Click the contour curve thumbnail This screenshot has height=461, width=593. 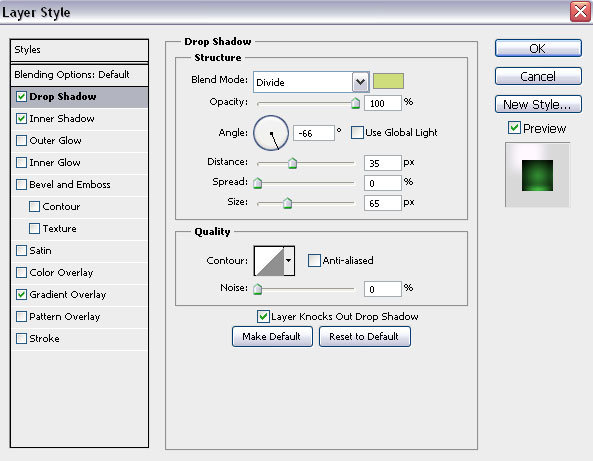[269, 261]
